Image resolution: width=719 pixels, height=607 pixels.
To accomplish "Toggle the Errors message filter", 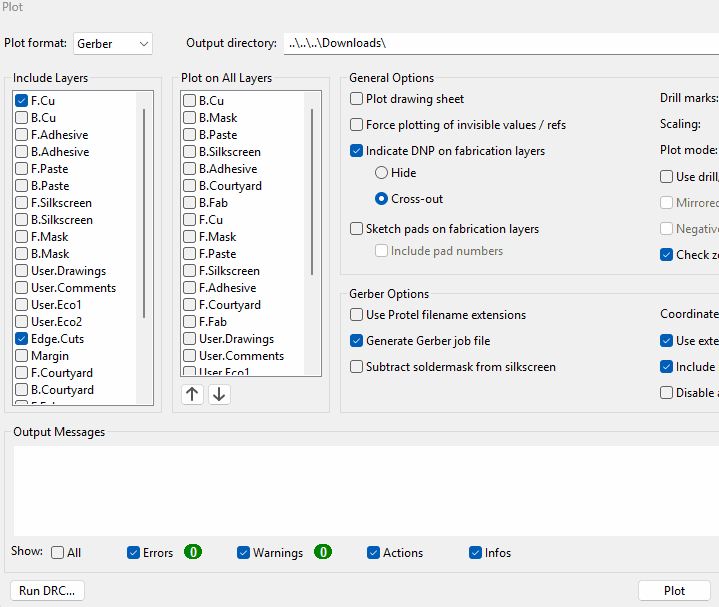I will [134, 553].
